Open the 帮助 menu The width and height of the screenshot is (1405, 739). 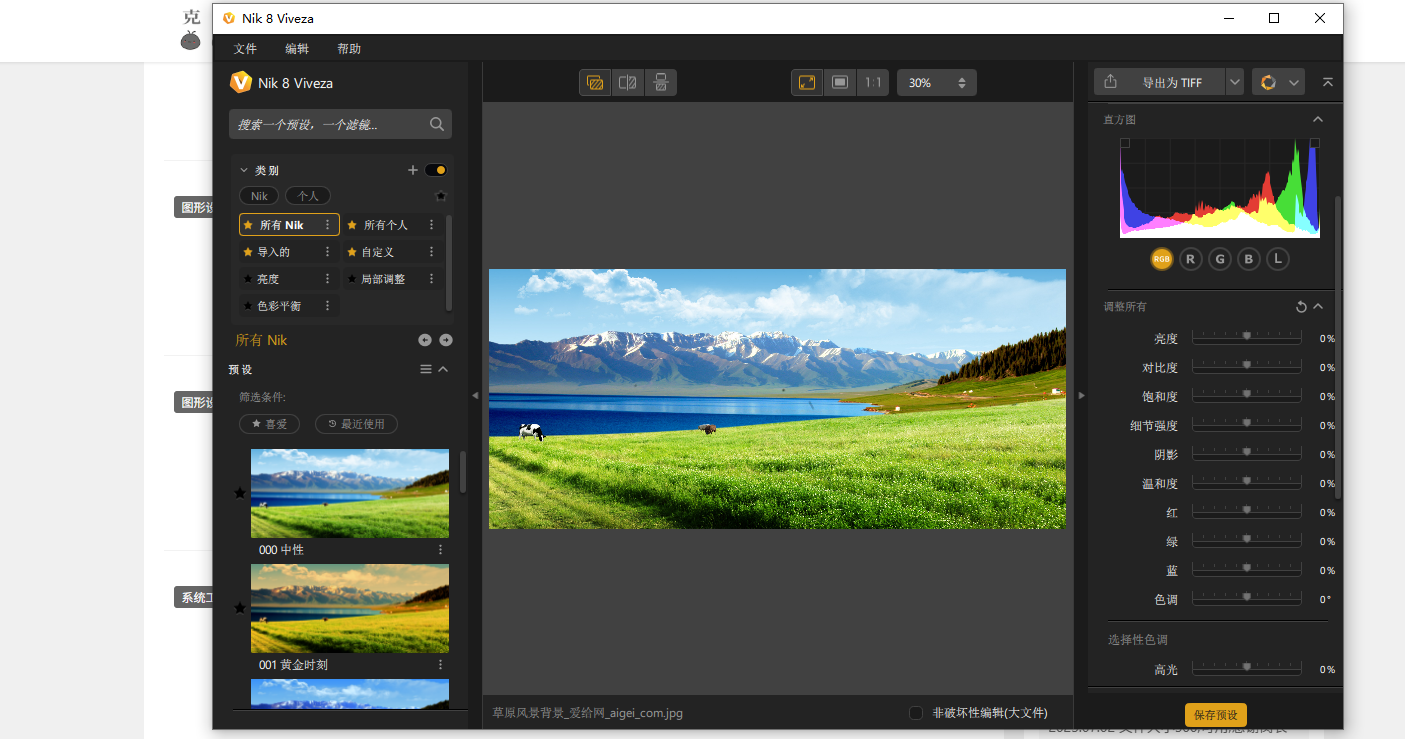349,49
